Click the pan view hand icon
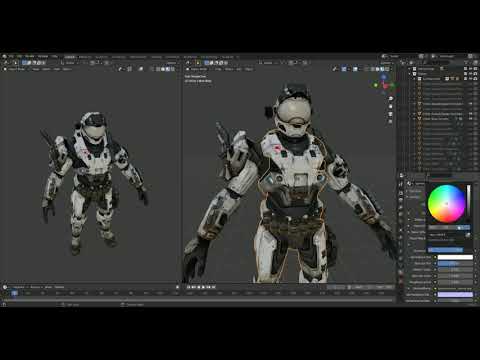 coord(391,107)
